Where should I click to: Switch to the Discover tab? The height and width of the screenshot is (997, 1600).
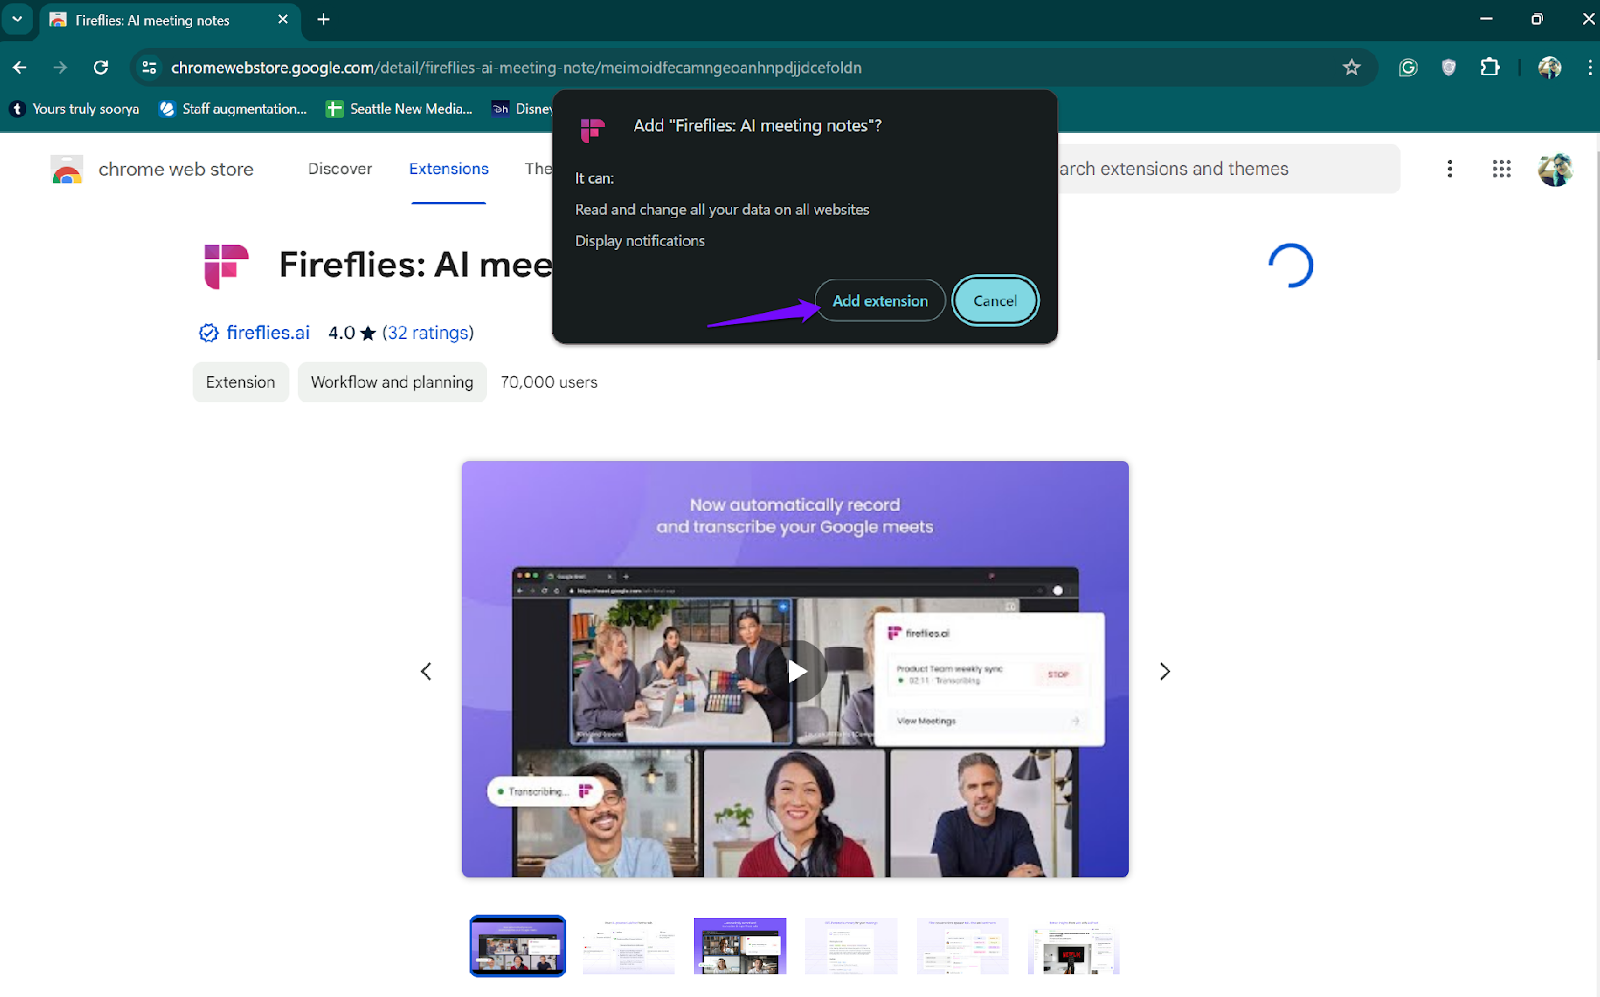(x=340, y=169)
